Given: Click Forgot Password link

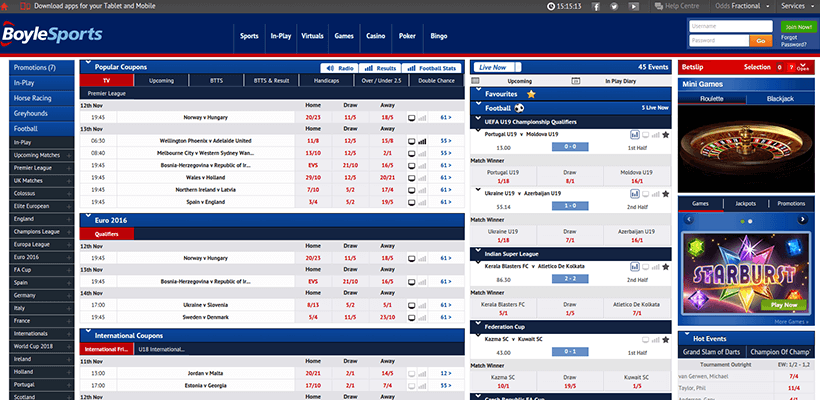Looking at the screenshot, I should (x=793, y=41).
